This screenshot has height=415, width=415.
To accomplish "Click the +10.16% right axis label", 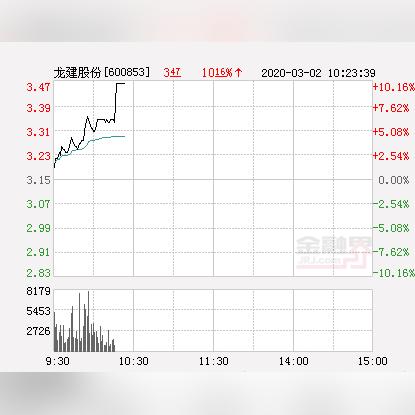I will coord(394,87).
